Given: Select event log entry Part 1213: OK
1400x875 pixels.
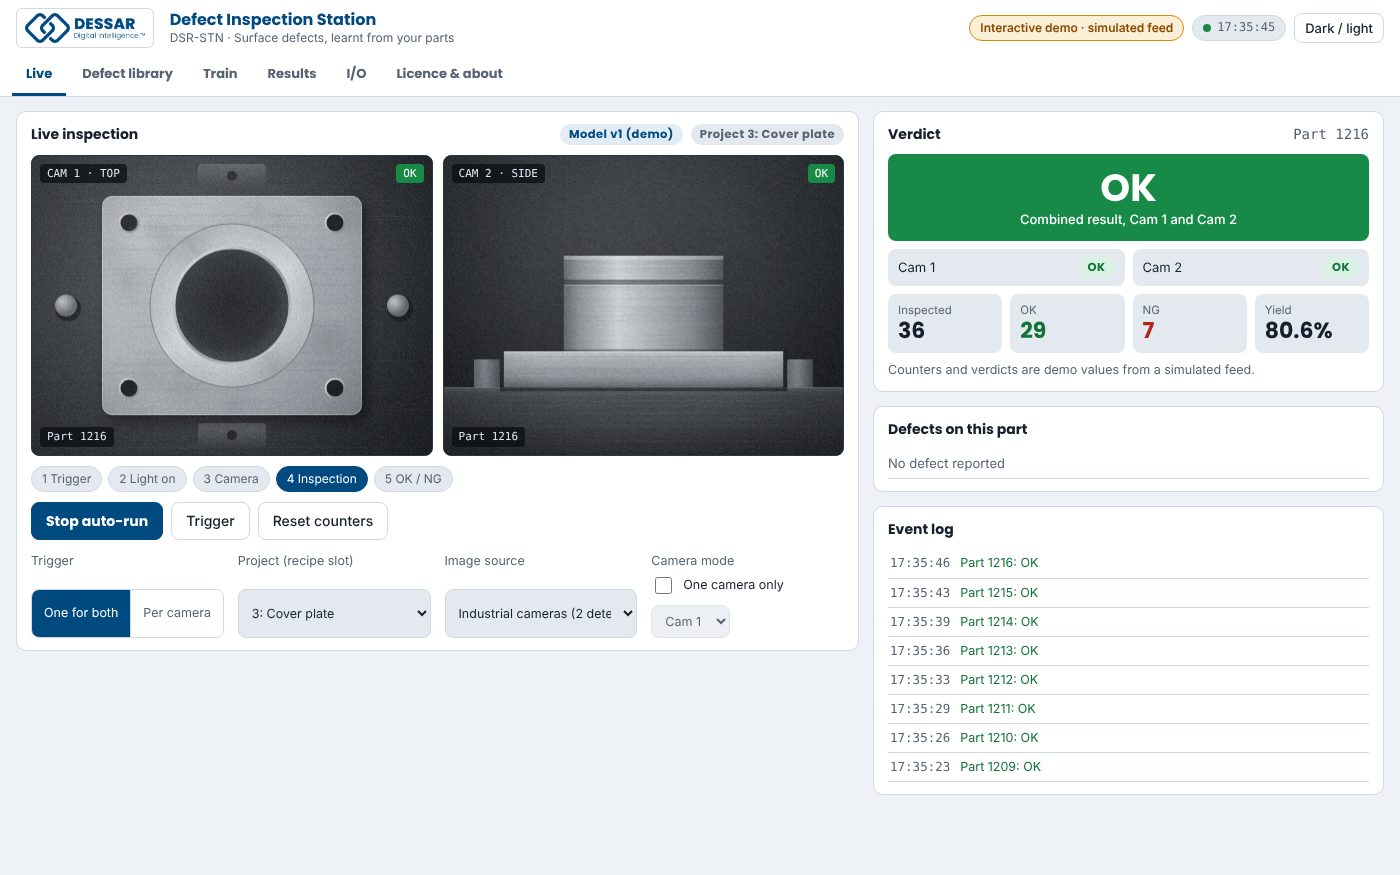Looking at the screenshot, I should pyautogui.click(x=1128, y=650).
